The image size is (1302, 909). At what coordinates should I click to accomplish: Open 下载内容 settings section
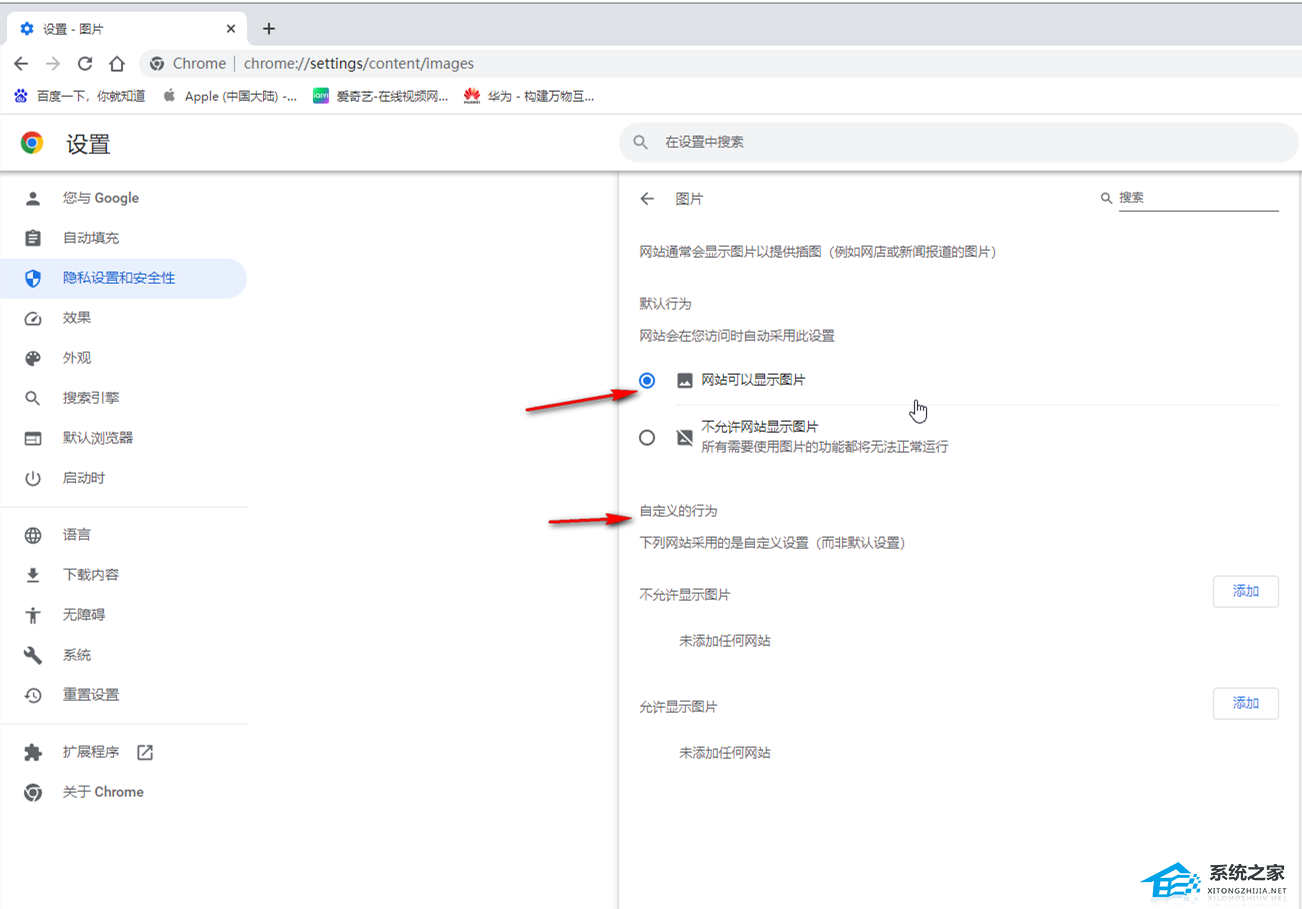91,575
